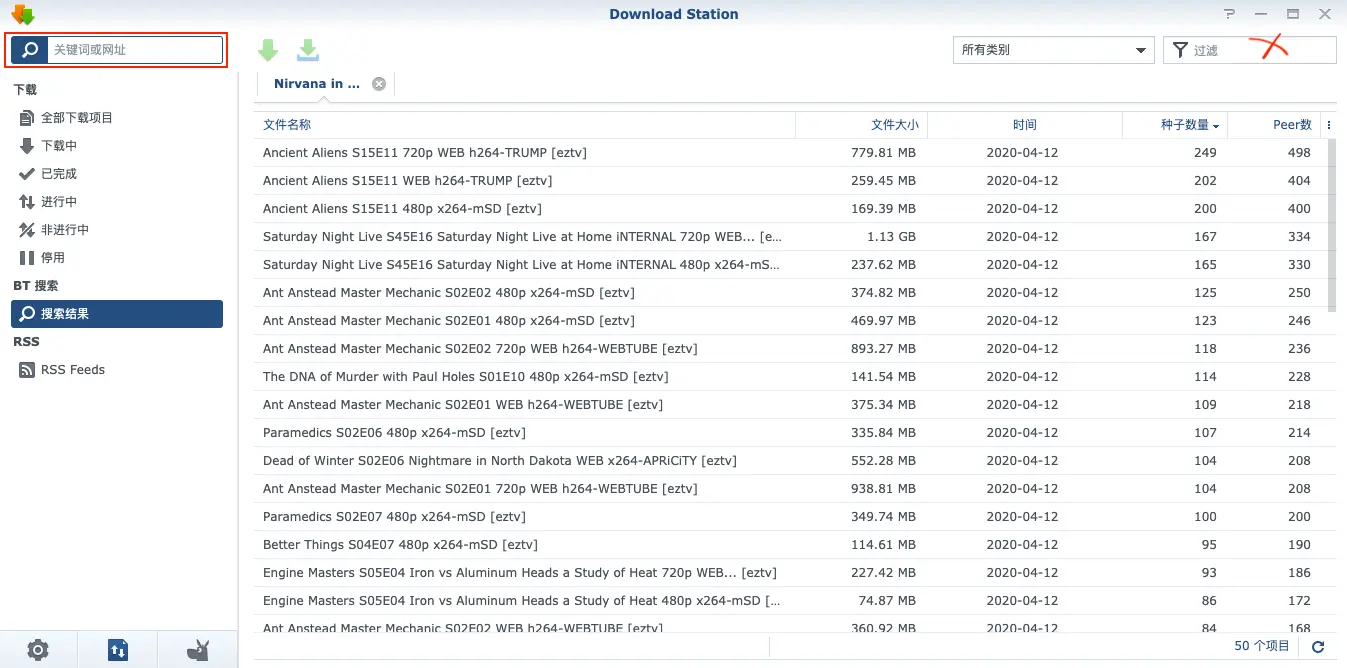Click the funnel filter icon
The height and width of the screenshot is (668, 1347).
tap(1180, 50)
